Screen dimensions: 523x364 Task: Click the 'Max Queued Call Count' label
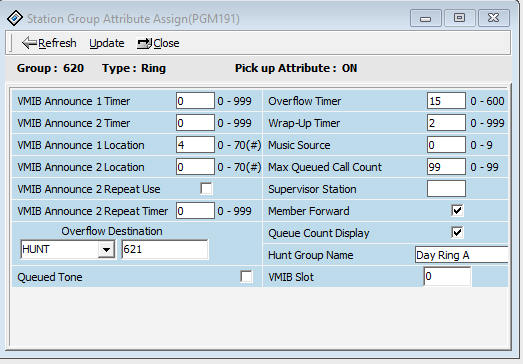(x=325, y=167)
